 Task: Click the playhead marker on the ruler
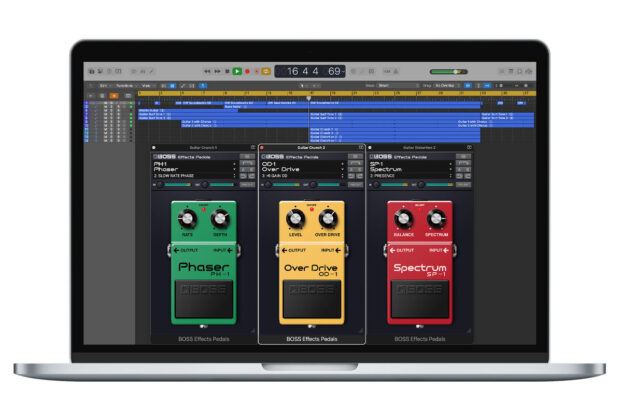coord(308,98)
